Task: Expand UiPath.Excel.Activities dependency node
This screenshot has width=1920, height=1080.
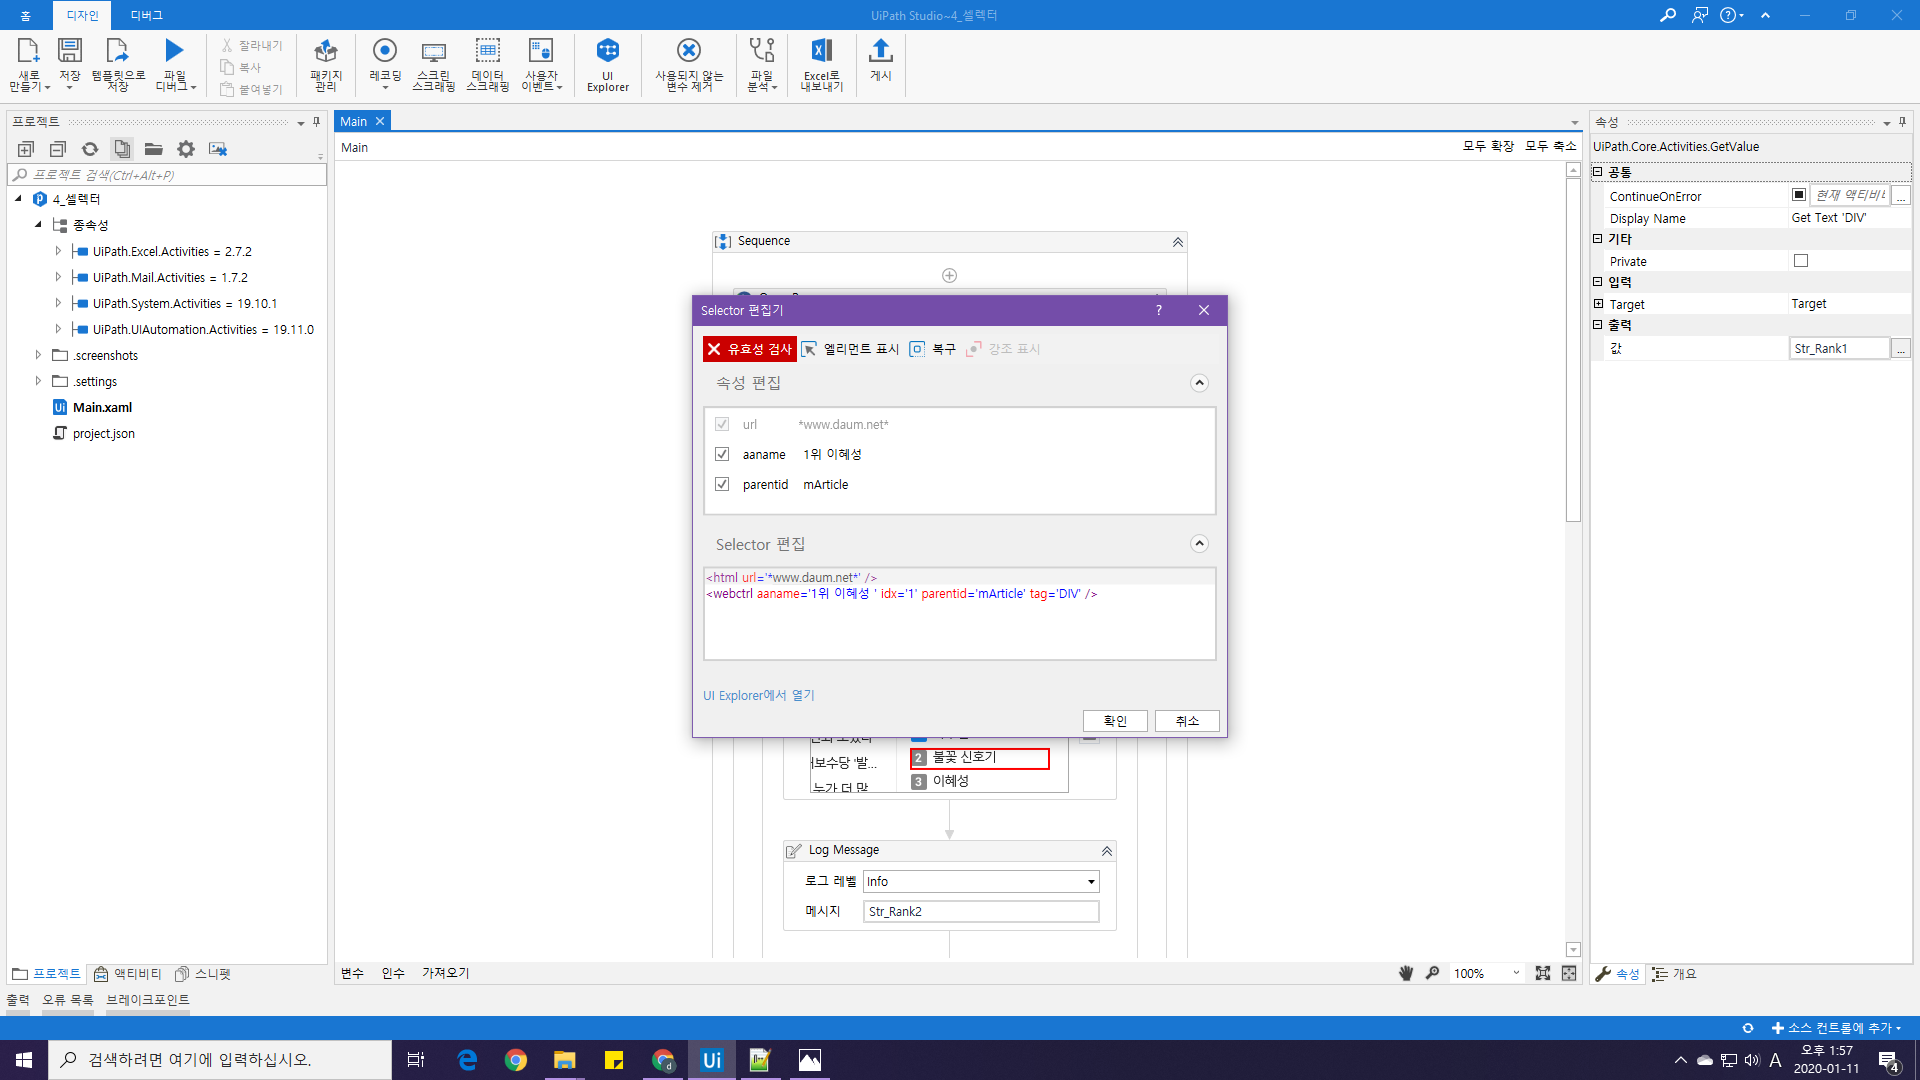Action: [x=58, y=251]
